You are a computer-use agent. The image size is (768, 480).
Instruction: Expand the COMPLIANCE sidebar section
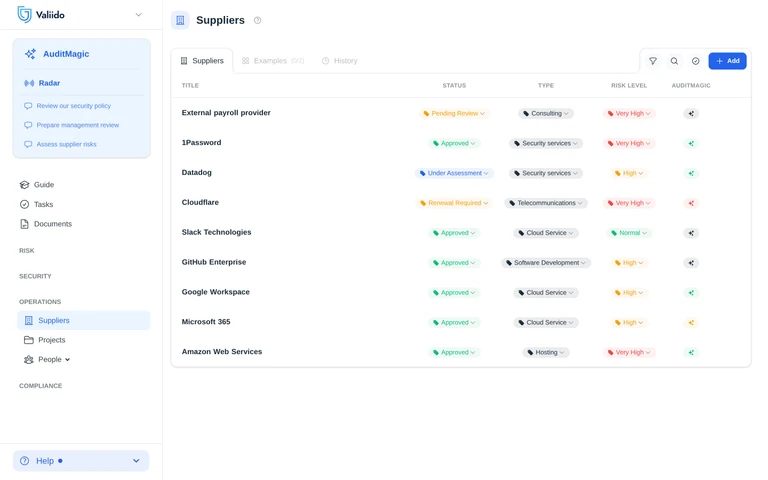(41, 386)
